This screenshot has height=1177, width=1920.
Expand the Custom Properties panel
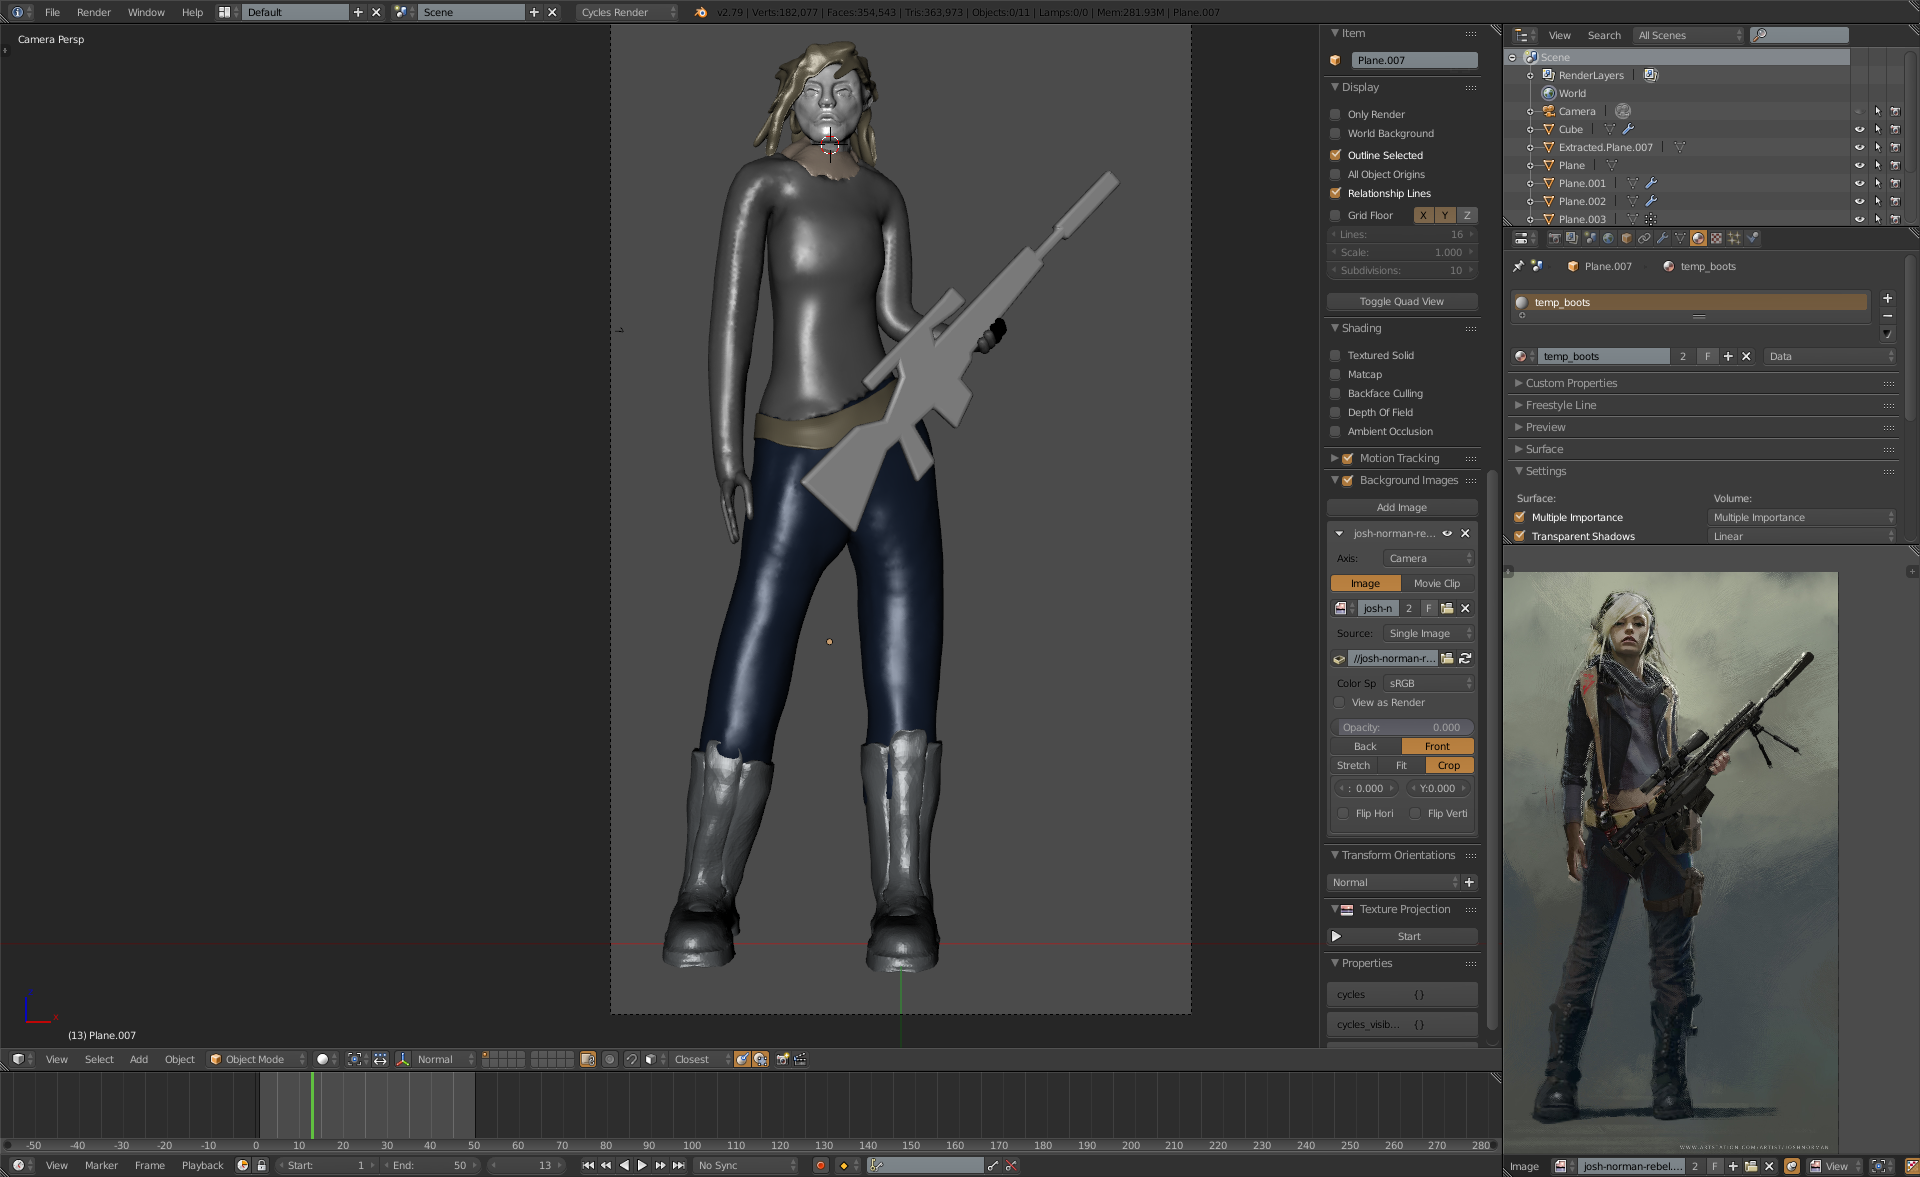1570,383
